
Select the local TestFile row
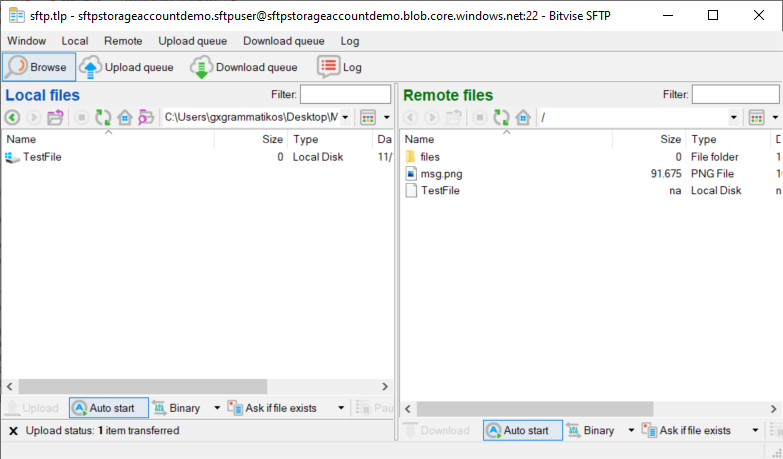(198, 157)
